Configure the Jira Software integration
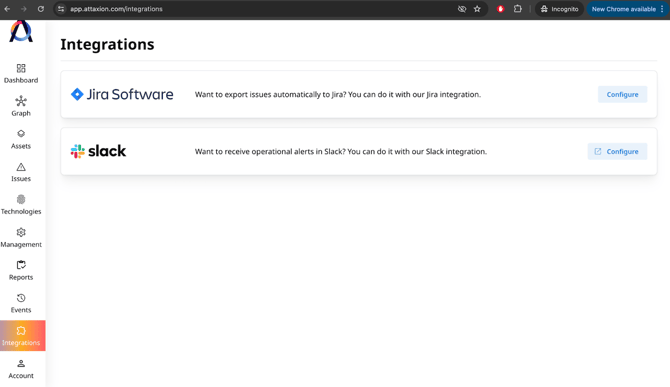Screen dimensions: 670x387 (x=622, y=94)
